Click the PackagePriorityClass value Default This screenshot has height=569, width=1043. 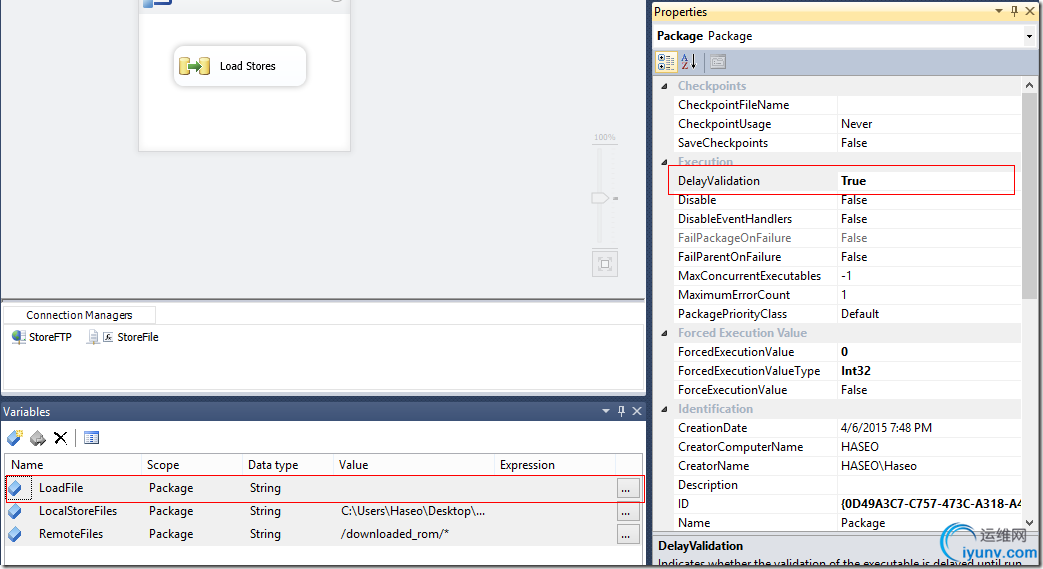click(x=860, y=314)
